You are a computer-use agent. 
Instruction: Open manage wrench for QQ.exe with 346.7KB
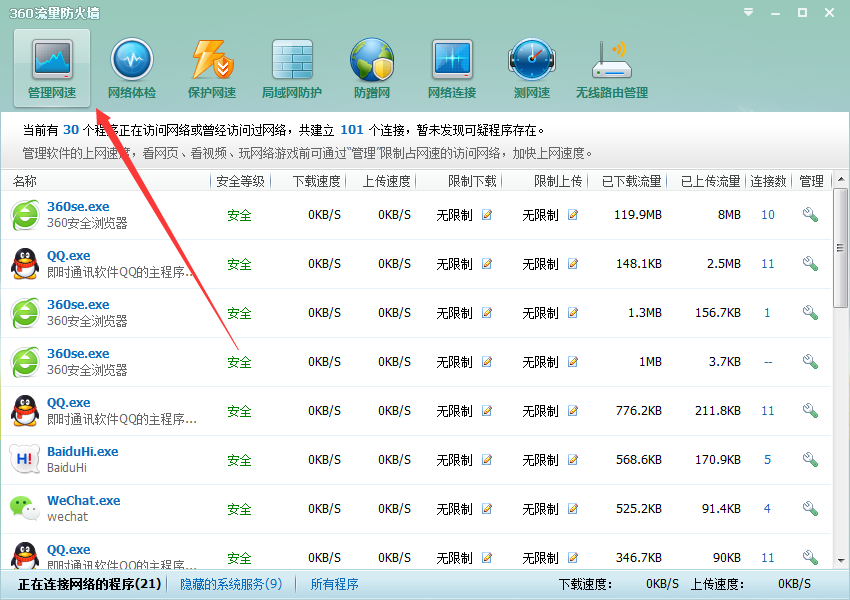click(810, 557)
